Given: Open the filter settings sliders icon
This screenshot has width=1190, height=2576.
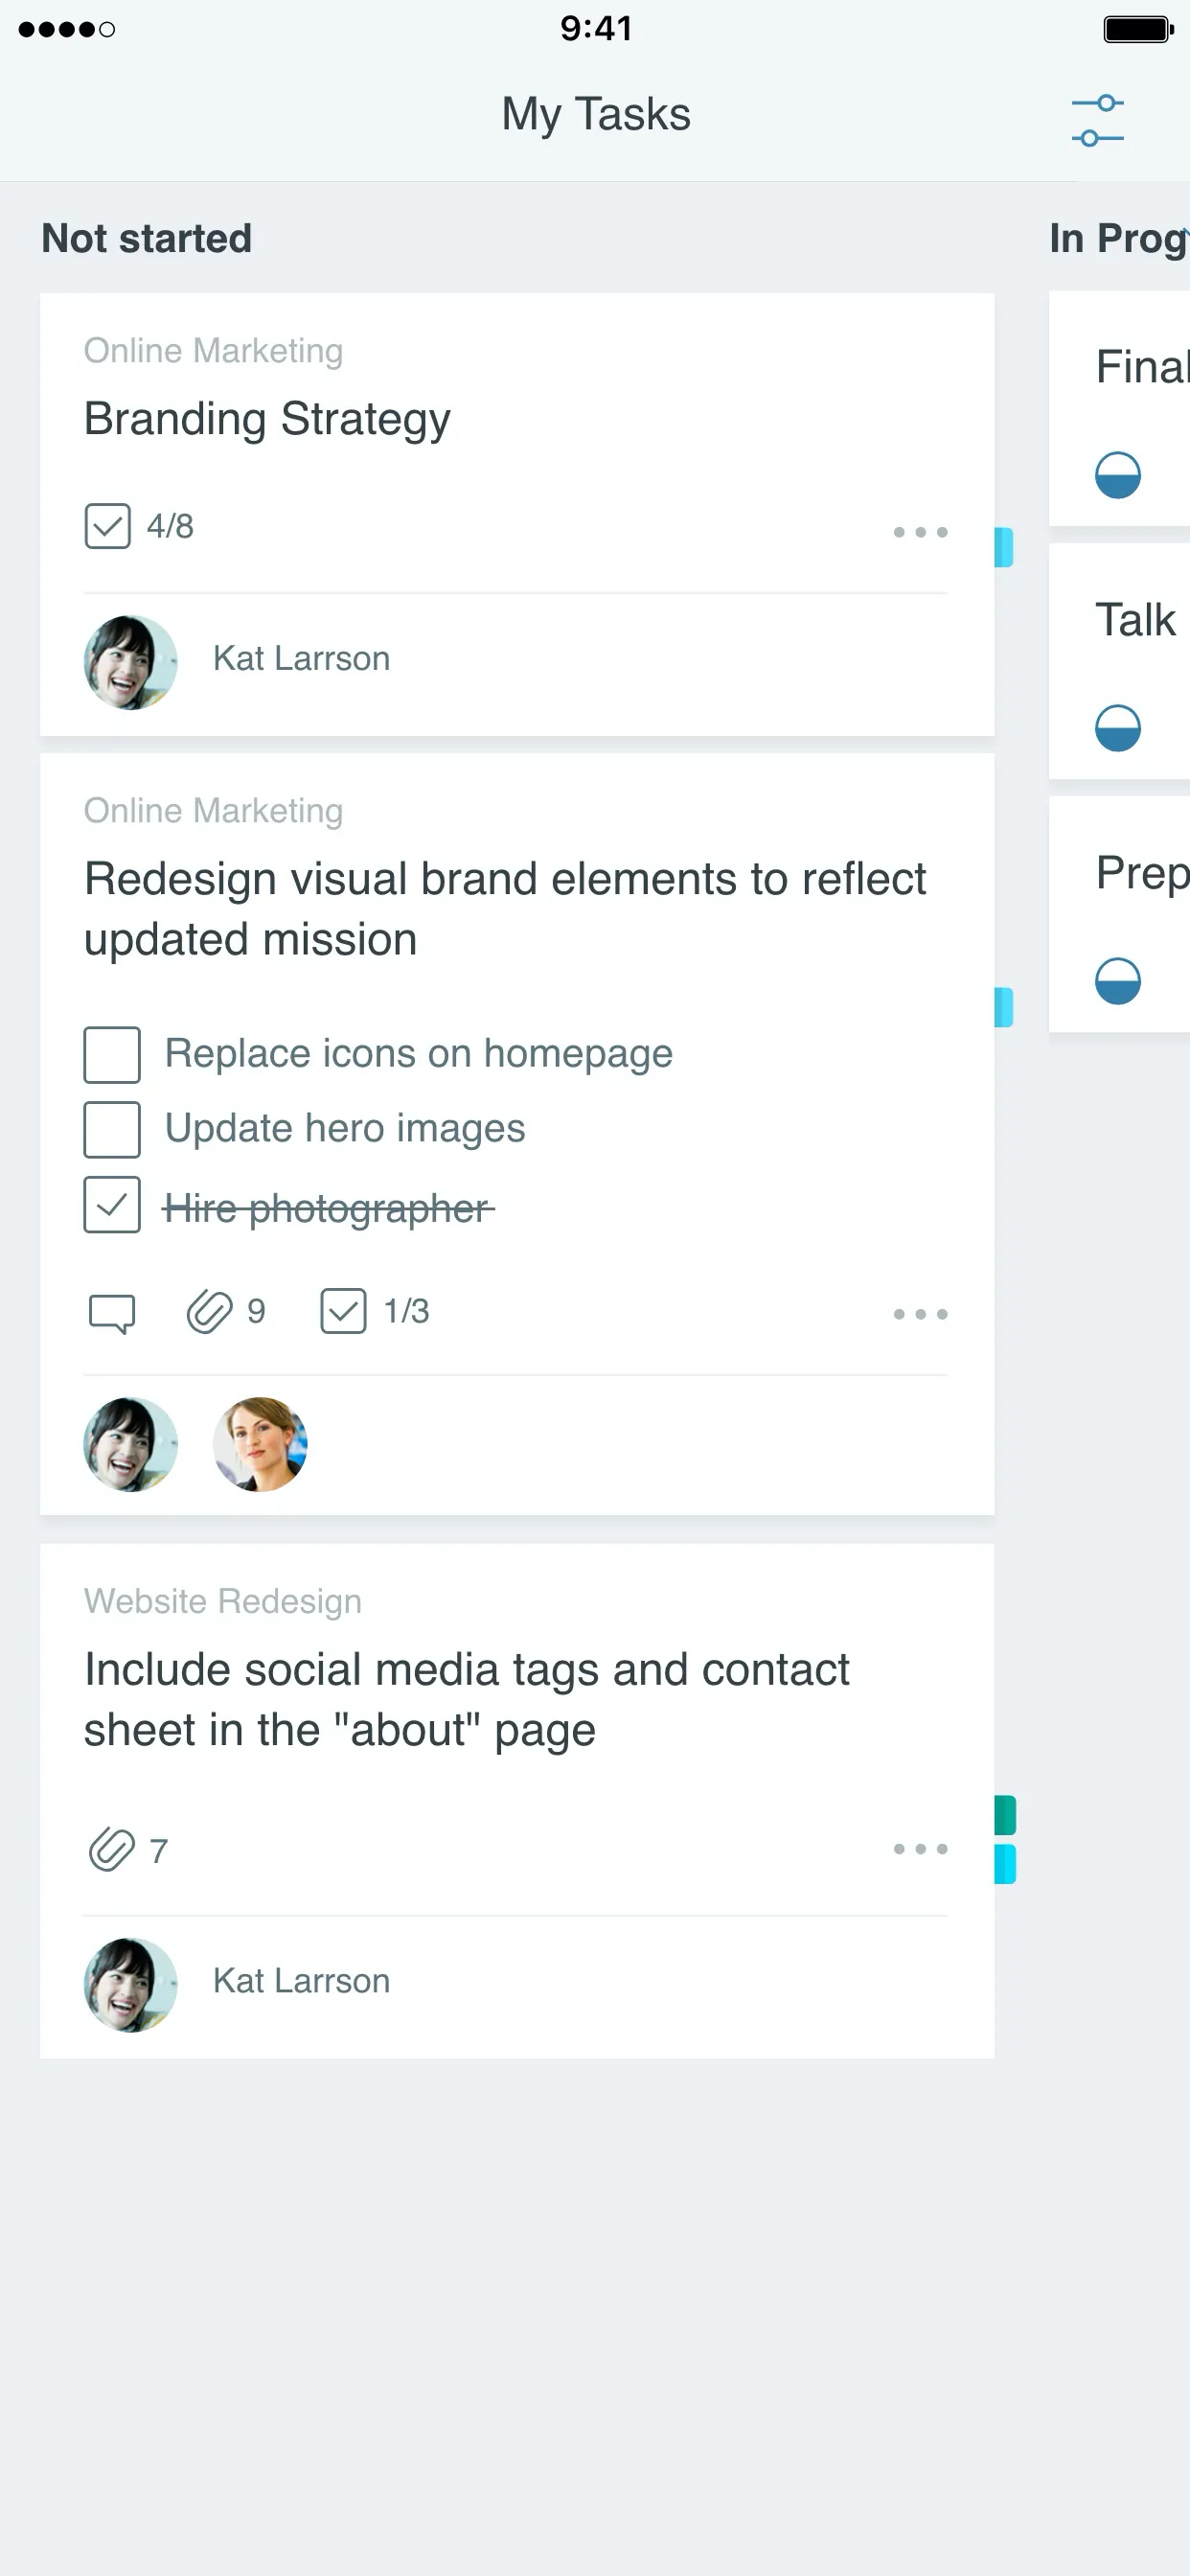Looking at the screenshot, I should click(x=1097, y=120).
